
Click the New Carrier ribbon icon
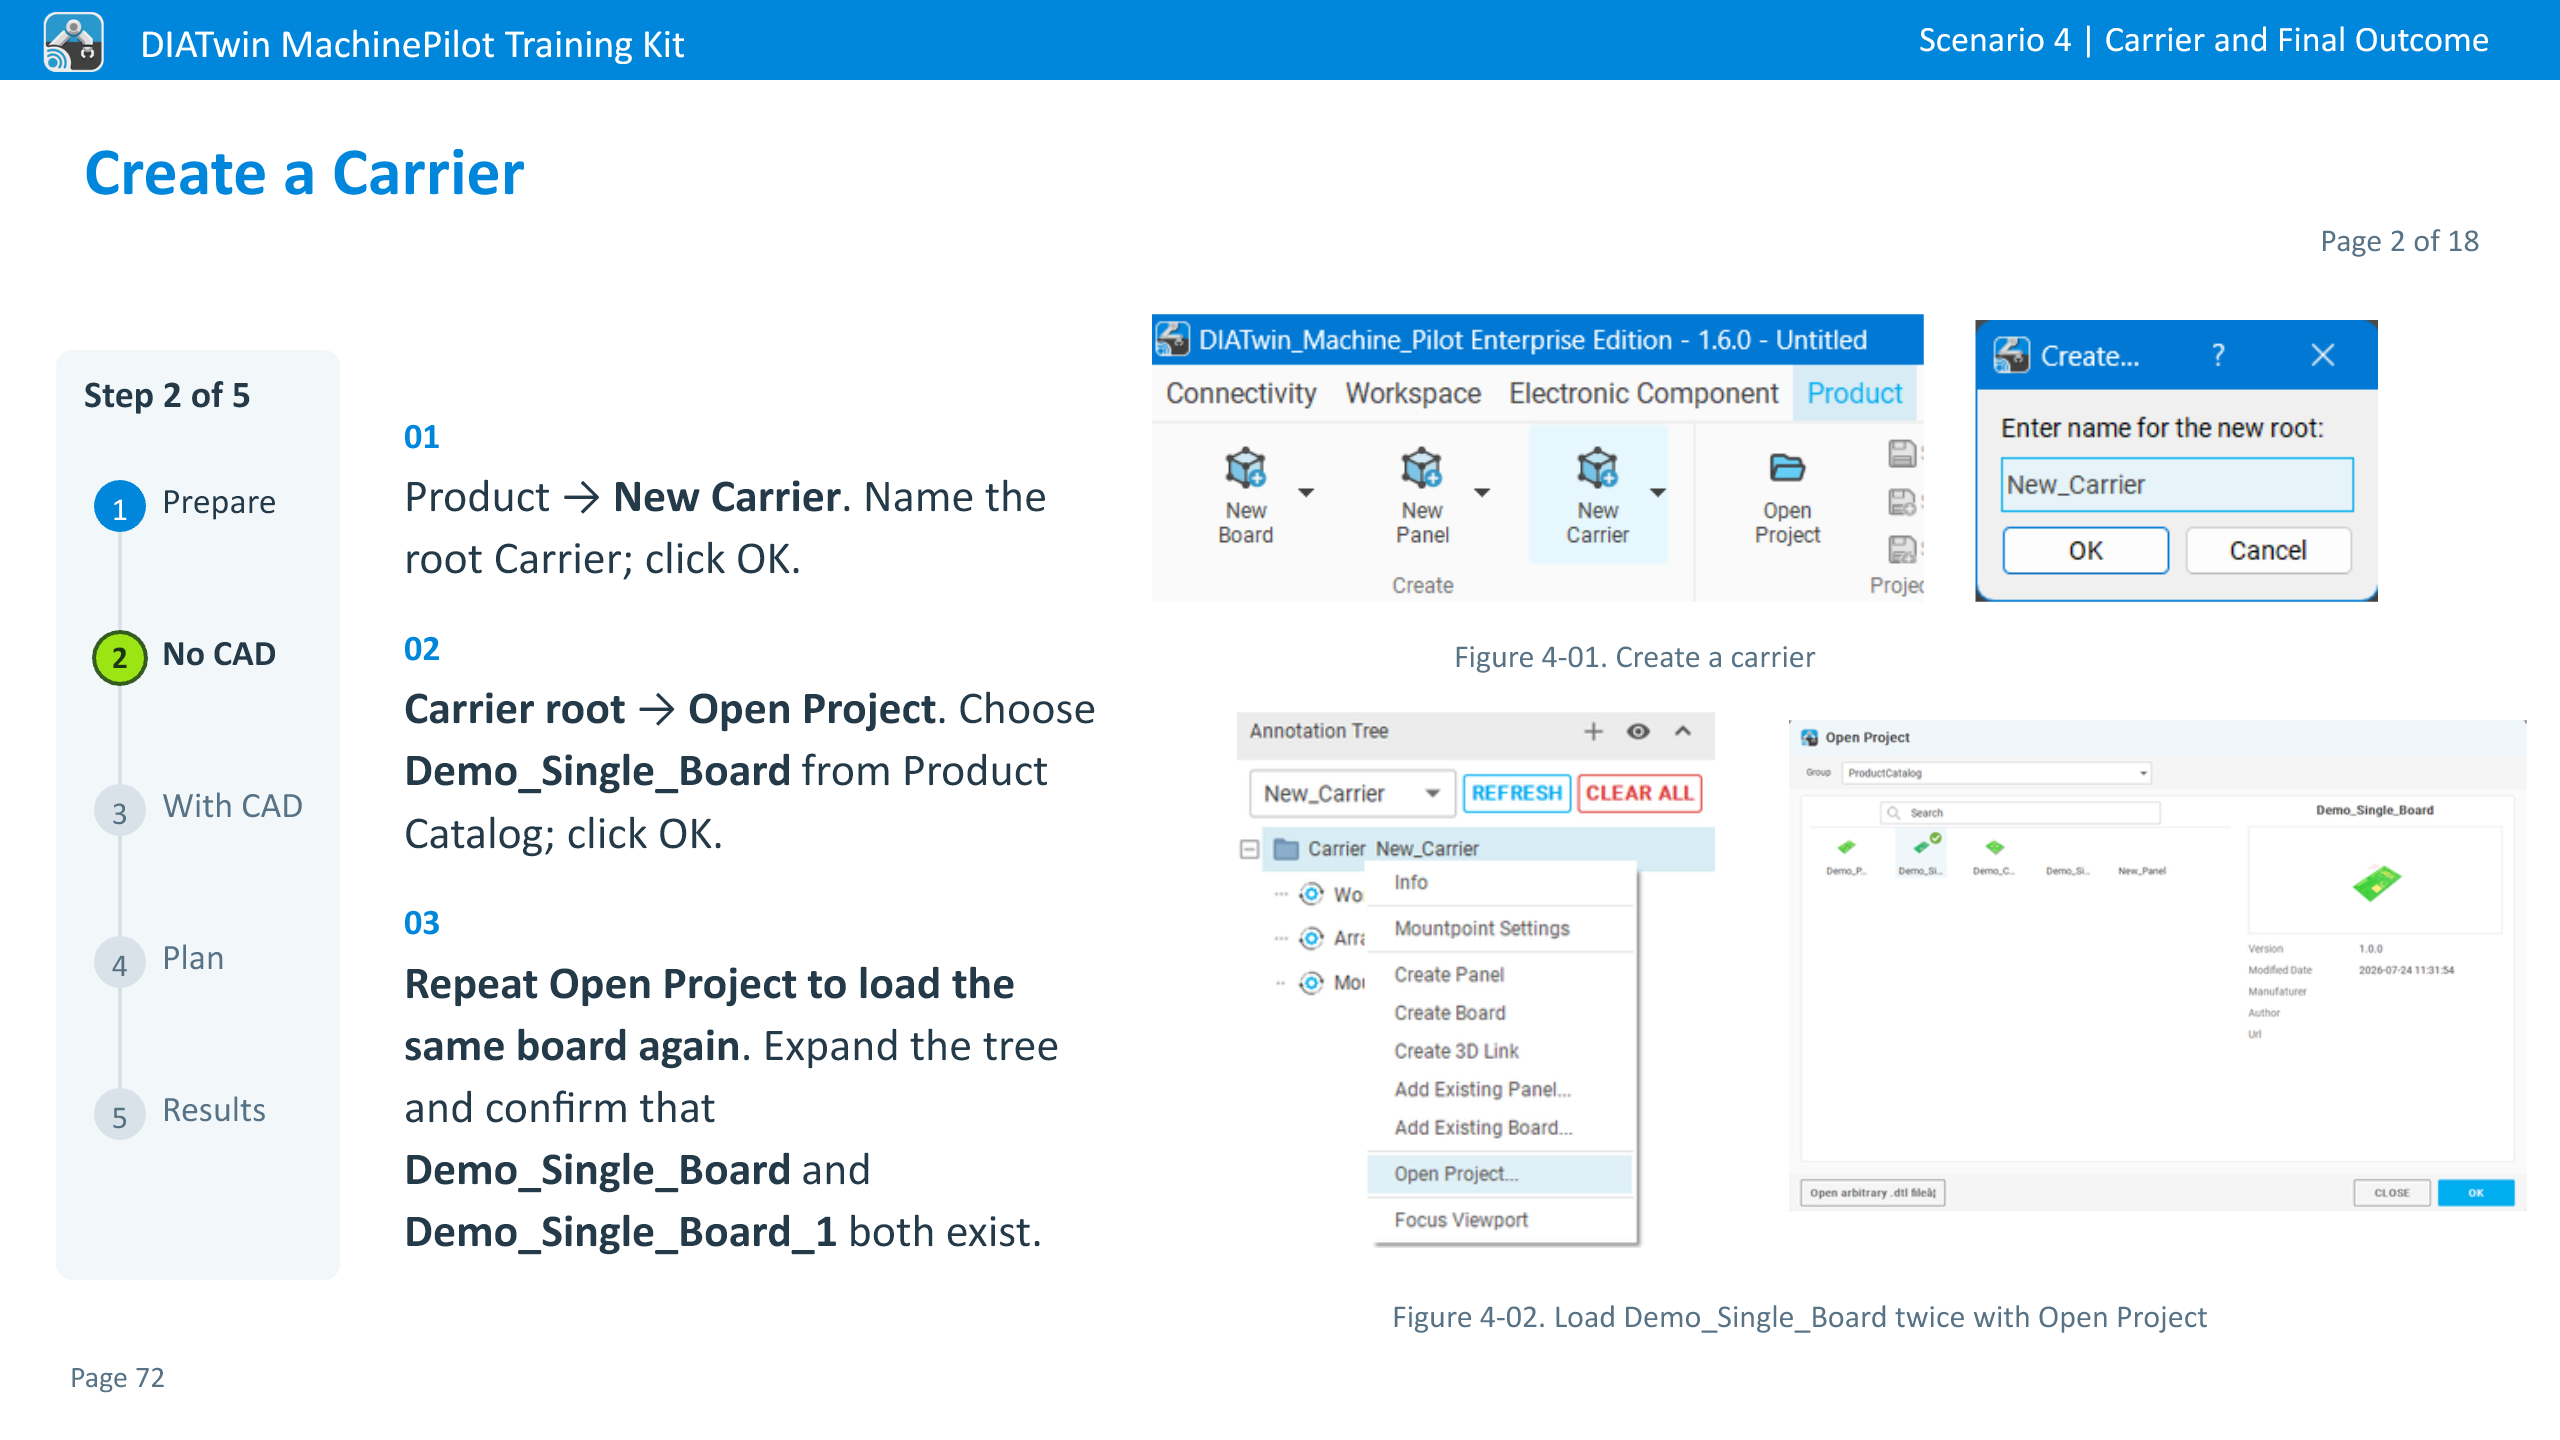click(x=1597, y=468)
